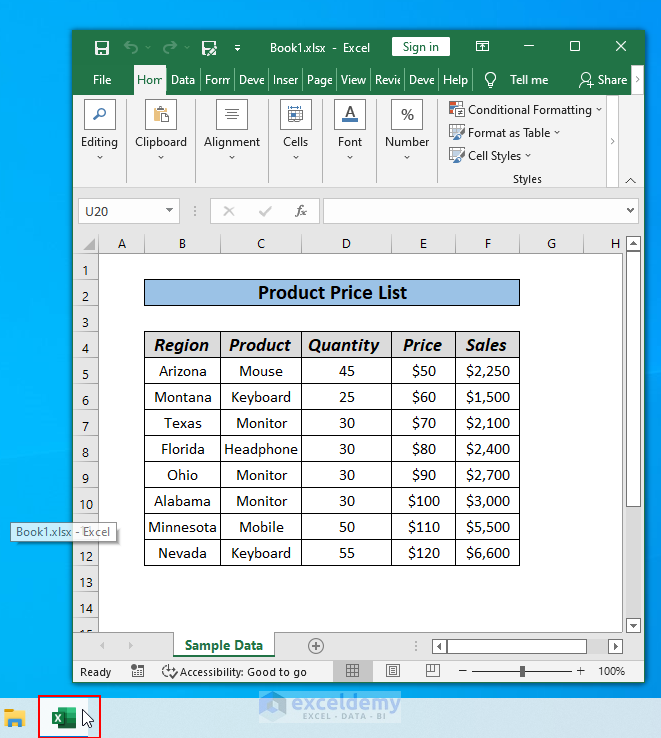Save the workbook with the floppy icon
The image size is (661, 738).
[102, 48]
